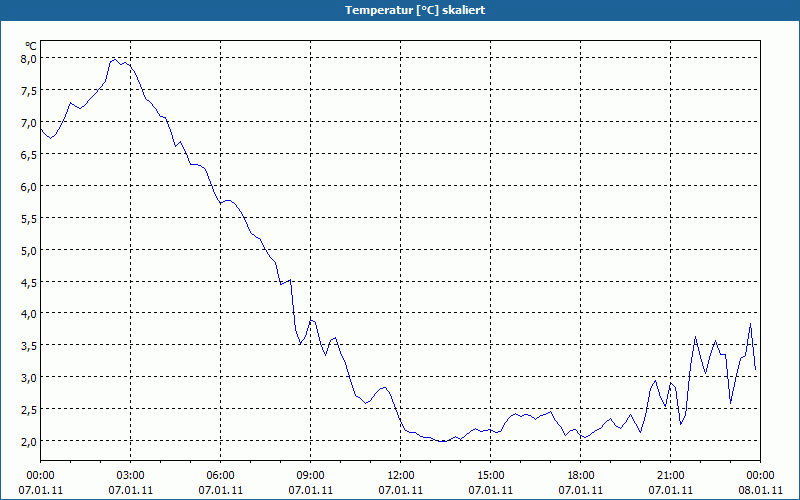Click the 5,5 y-axis value

[x=28, y=218]
